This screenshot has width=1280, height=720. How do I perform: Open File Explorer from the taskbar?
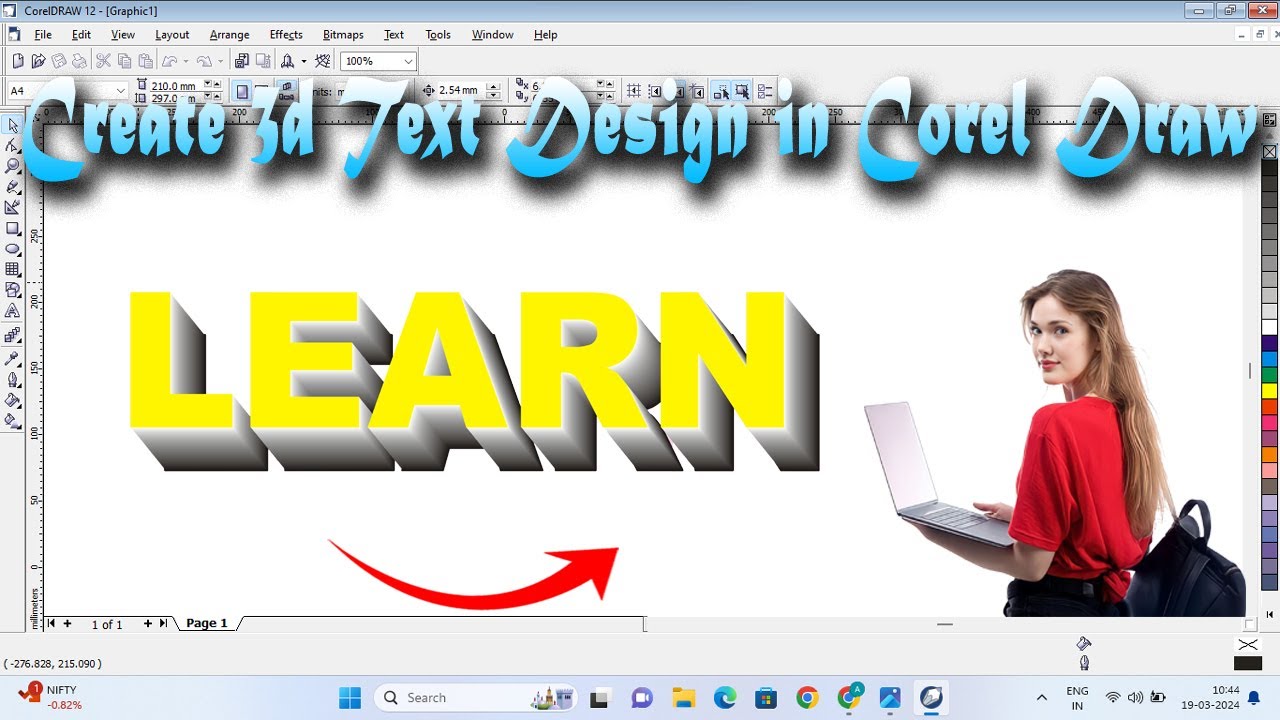click(684, 697)
